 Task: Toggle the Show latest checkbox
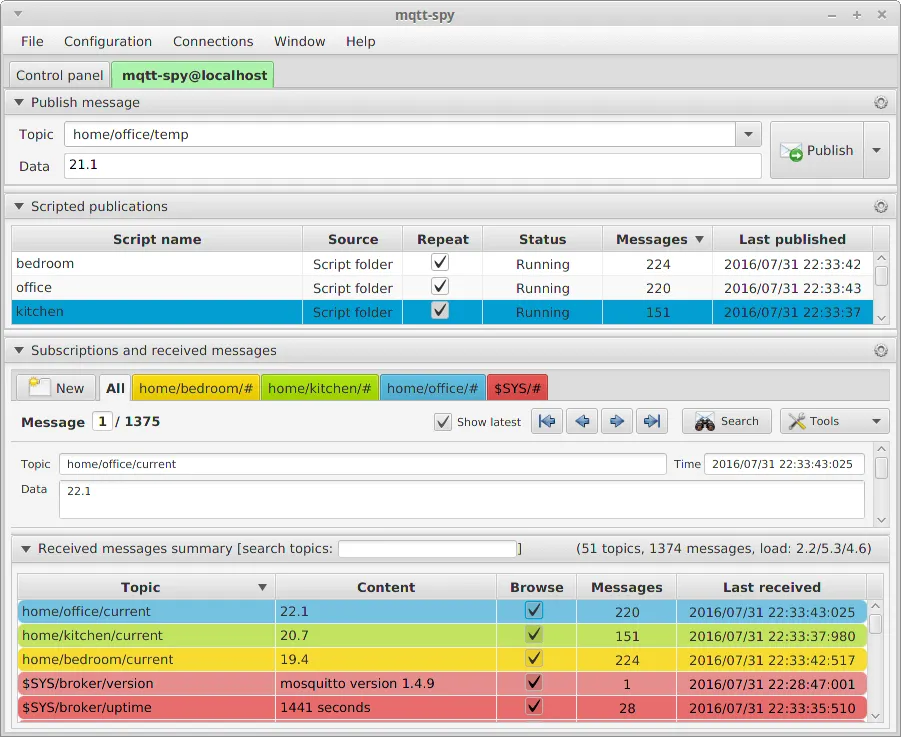click(442, 422)
